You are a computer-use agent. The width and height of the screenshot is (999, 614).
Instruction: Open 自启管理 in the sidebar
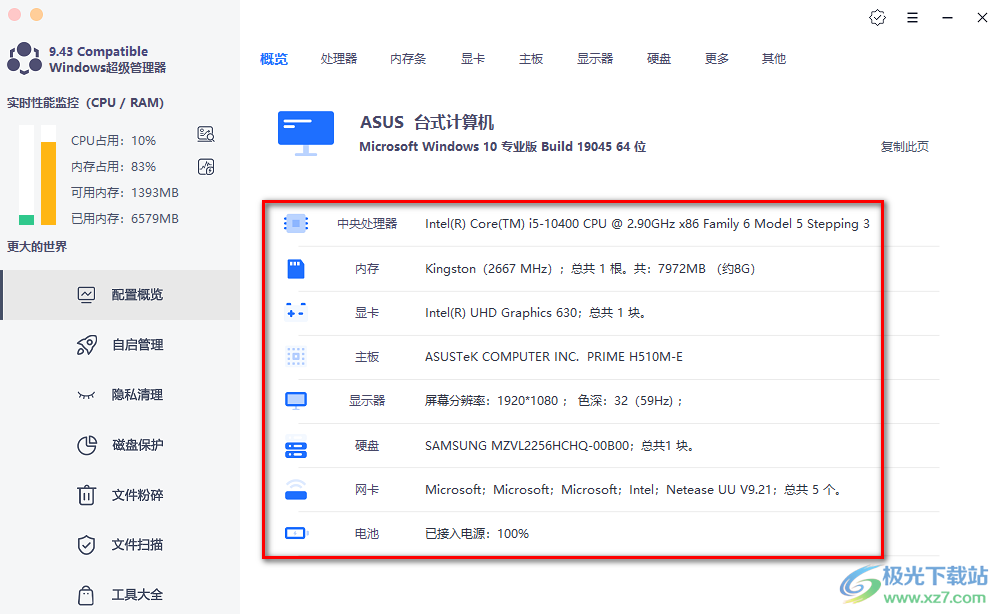[137, 345]
